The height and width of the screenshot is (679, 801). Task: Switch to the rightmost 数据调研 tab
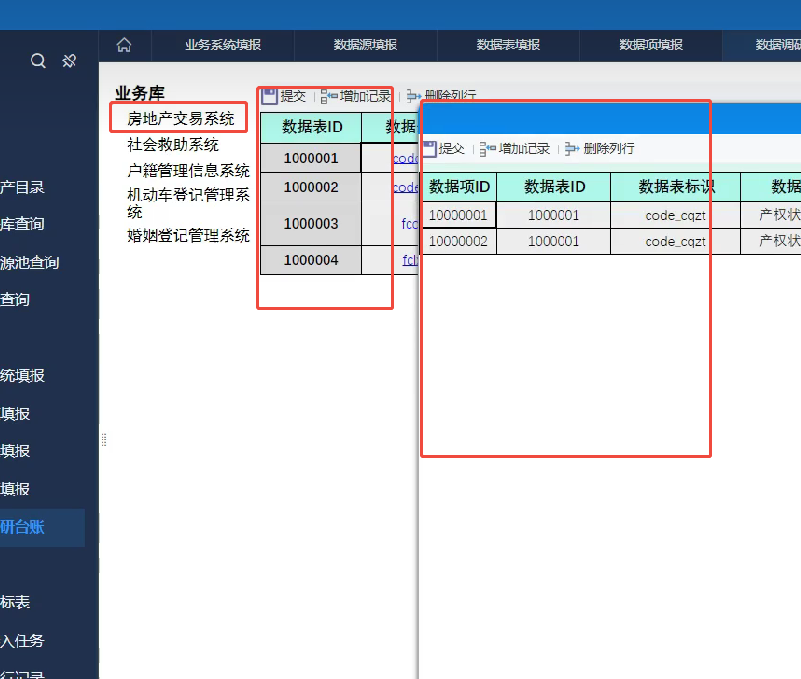tap(762, 45)
